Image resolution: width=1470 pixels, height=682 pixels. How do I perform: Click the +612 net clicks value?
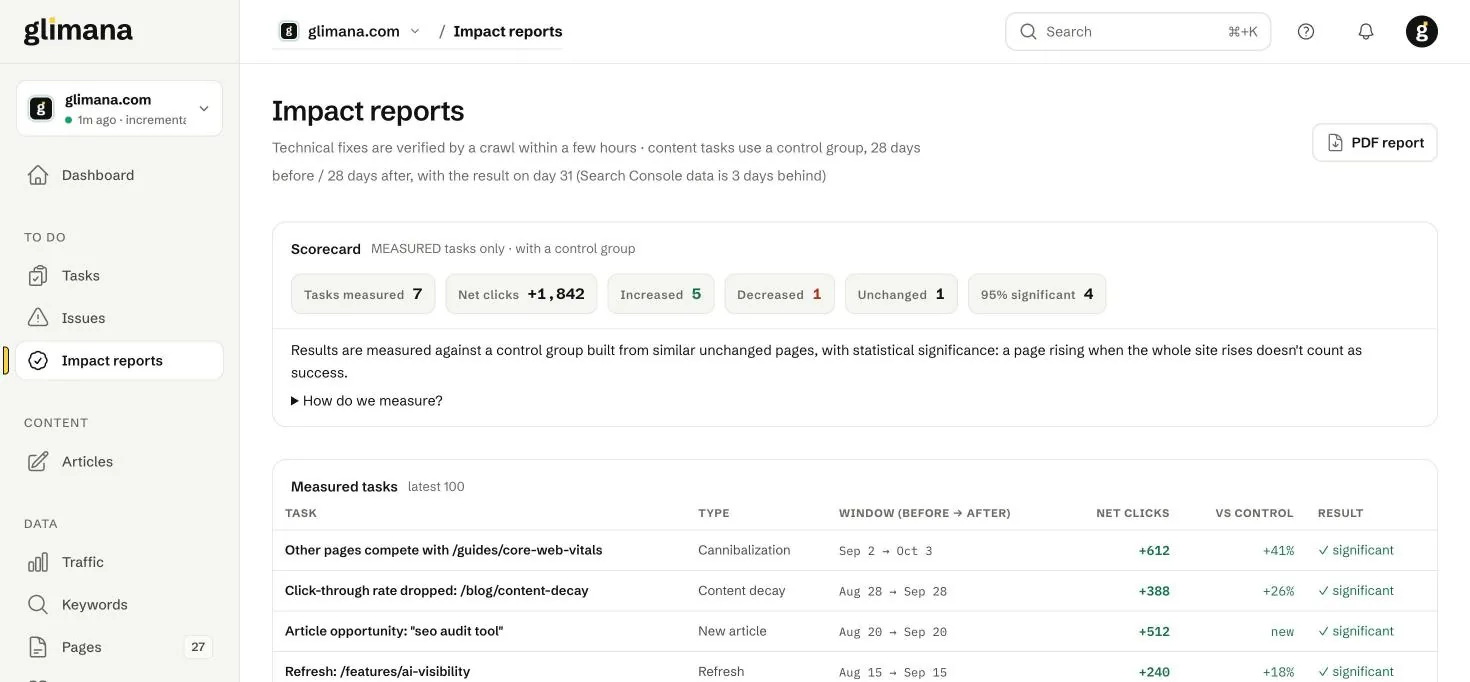click(x=1154, y=550)
